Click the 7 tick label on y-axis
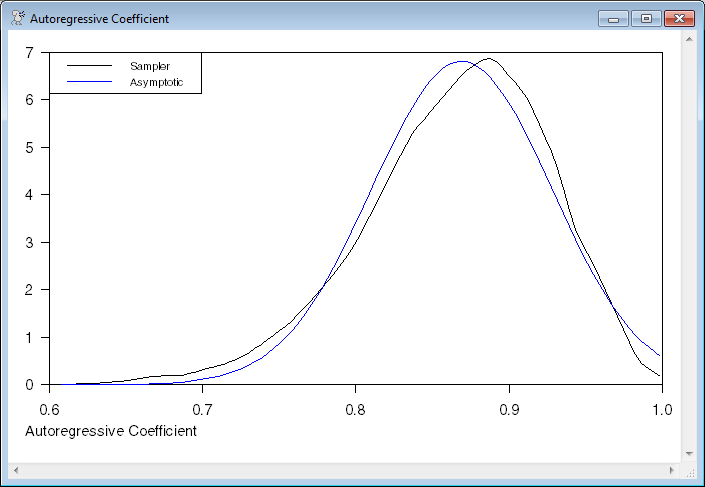Image resolution: width=705 pixels, height=487 pixels. (x=30, y=52)
